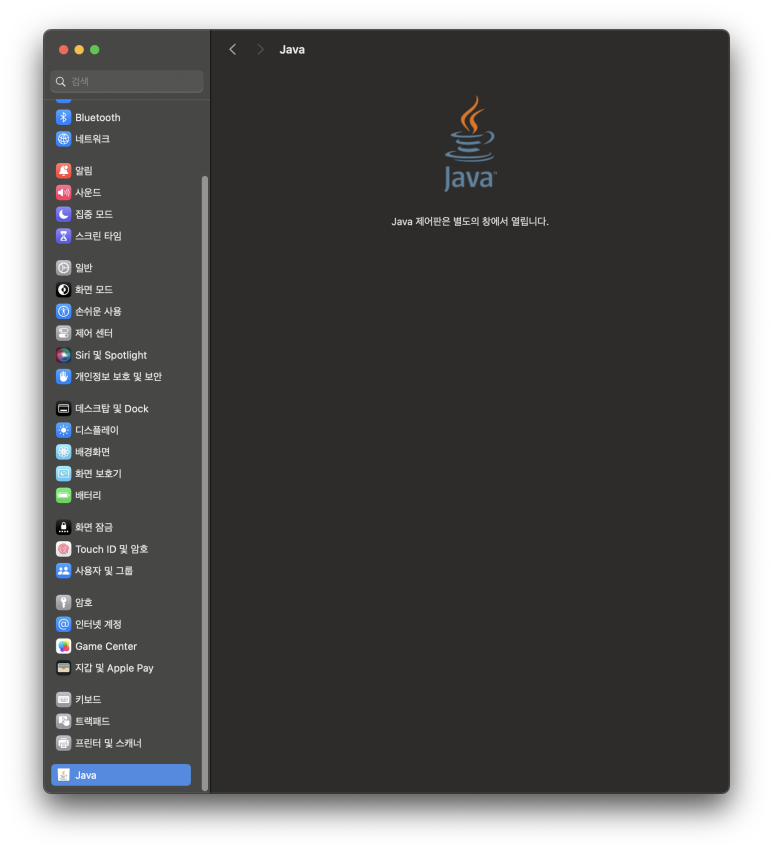Click the Java control panel message text

tap(470, 221)
